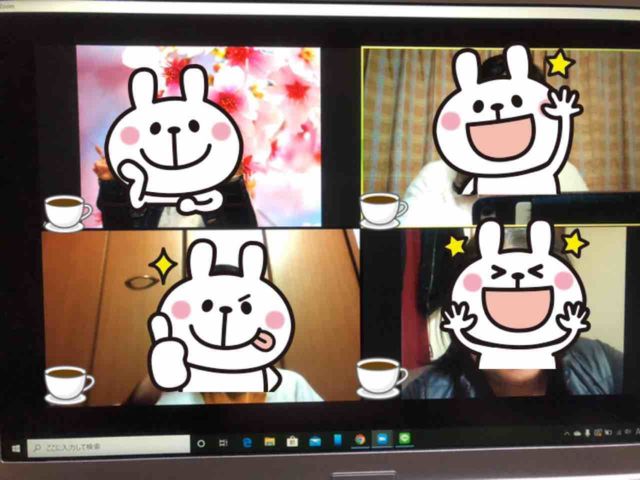
Task: Switch to Google Chrome on the taskbar
Action: coord(359,439)
